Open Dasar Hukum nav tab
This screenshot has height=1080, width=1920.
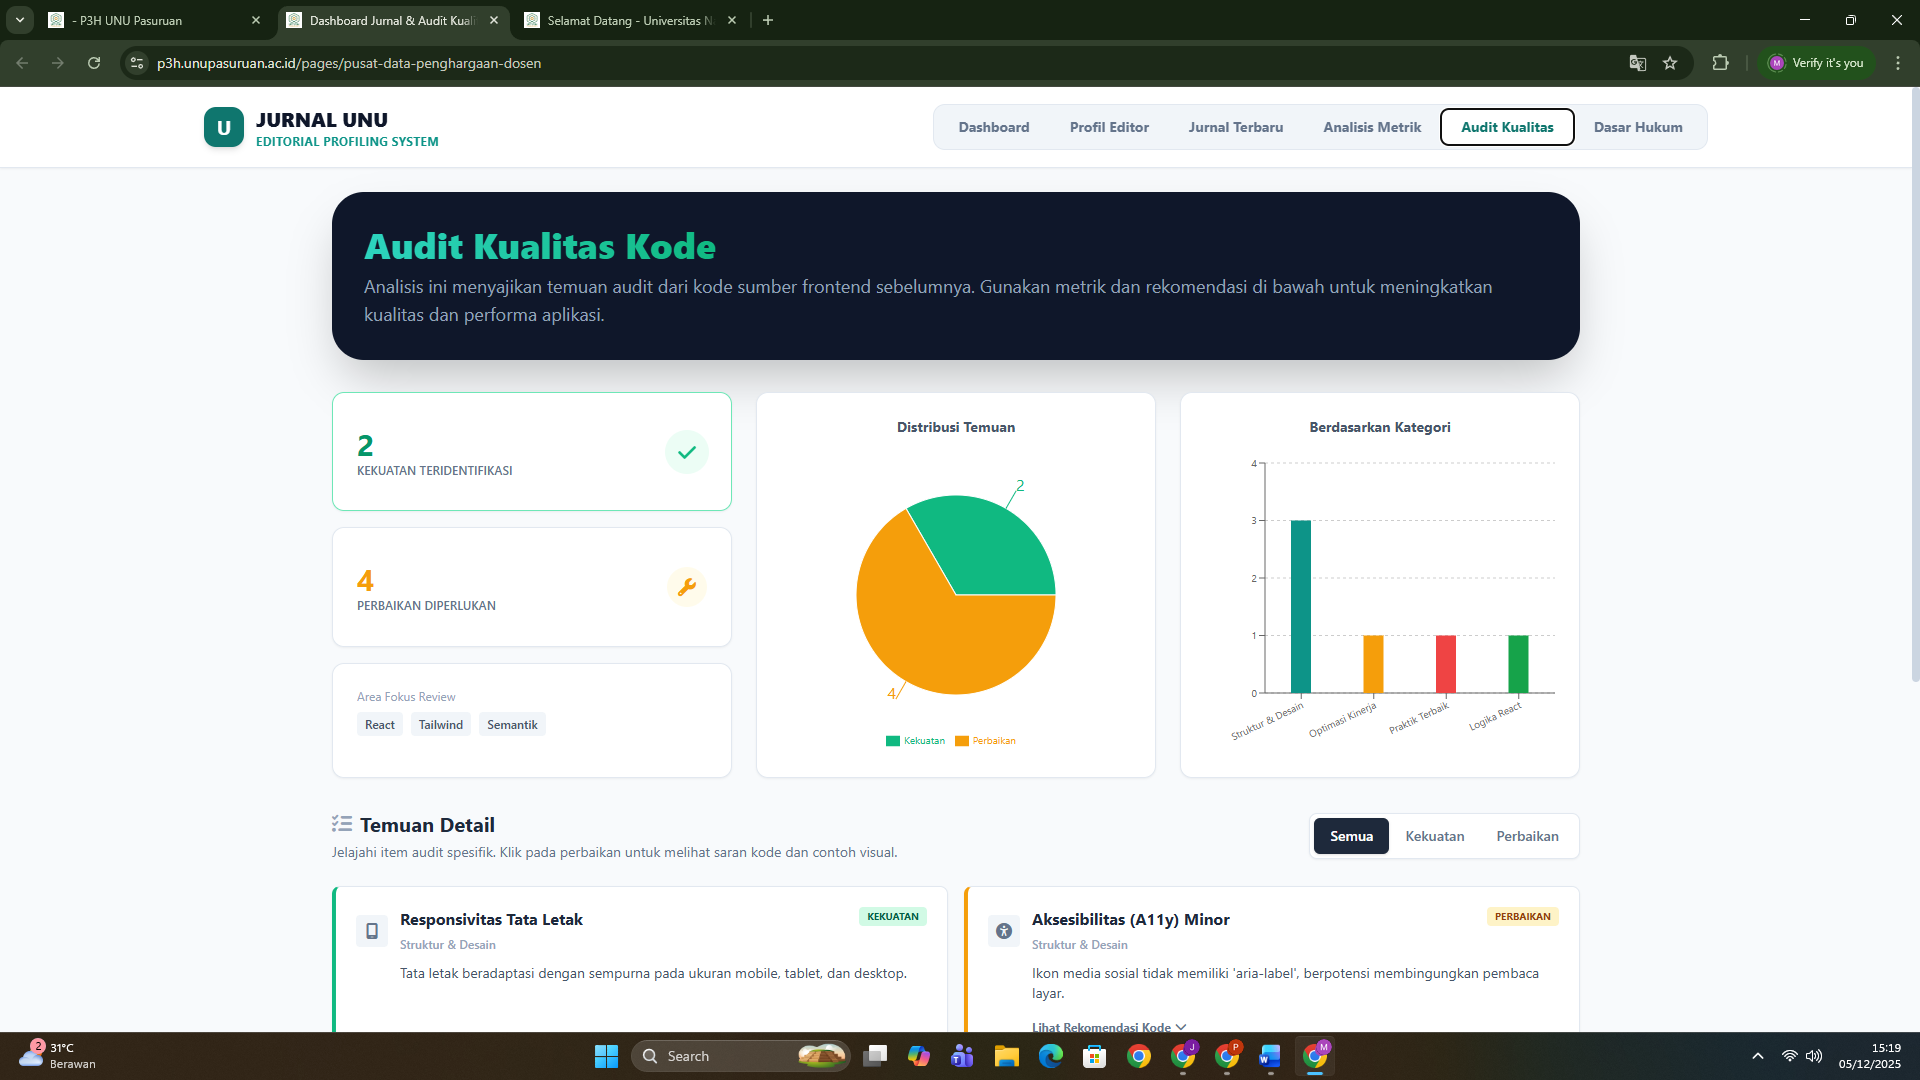click(1637, 127)
